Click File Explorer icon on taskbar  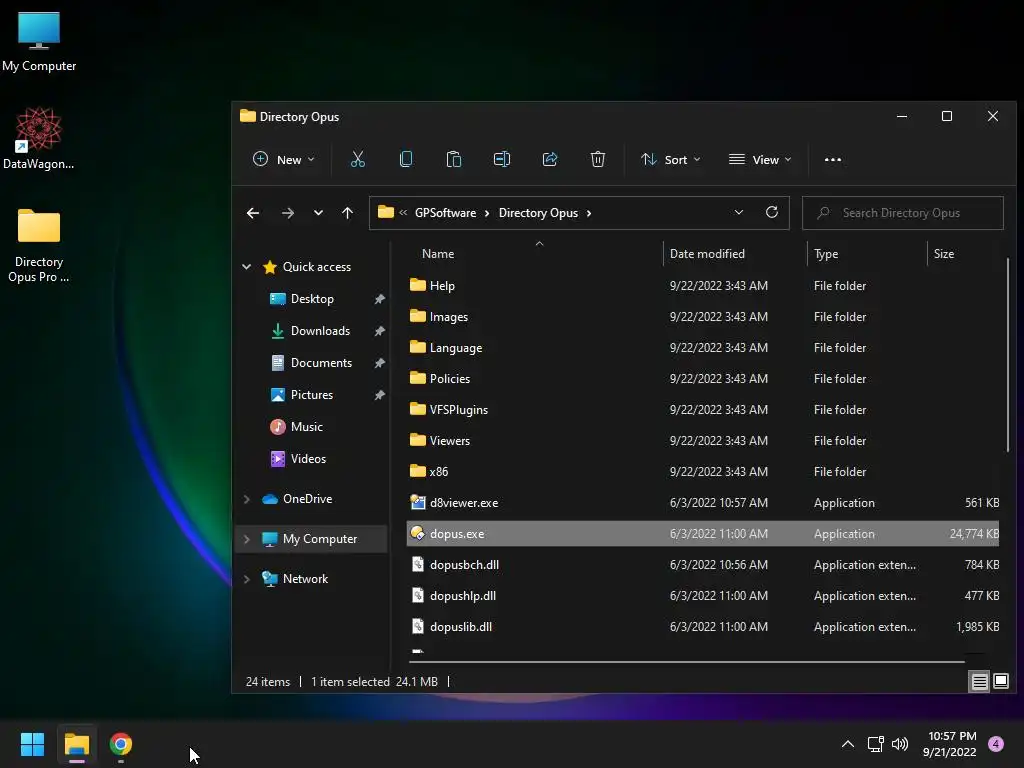76,744
